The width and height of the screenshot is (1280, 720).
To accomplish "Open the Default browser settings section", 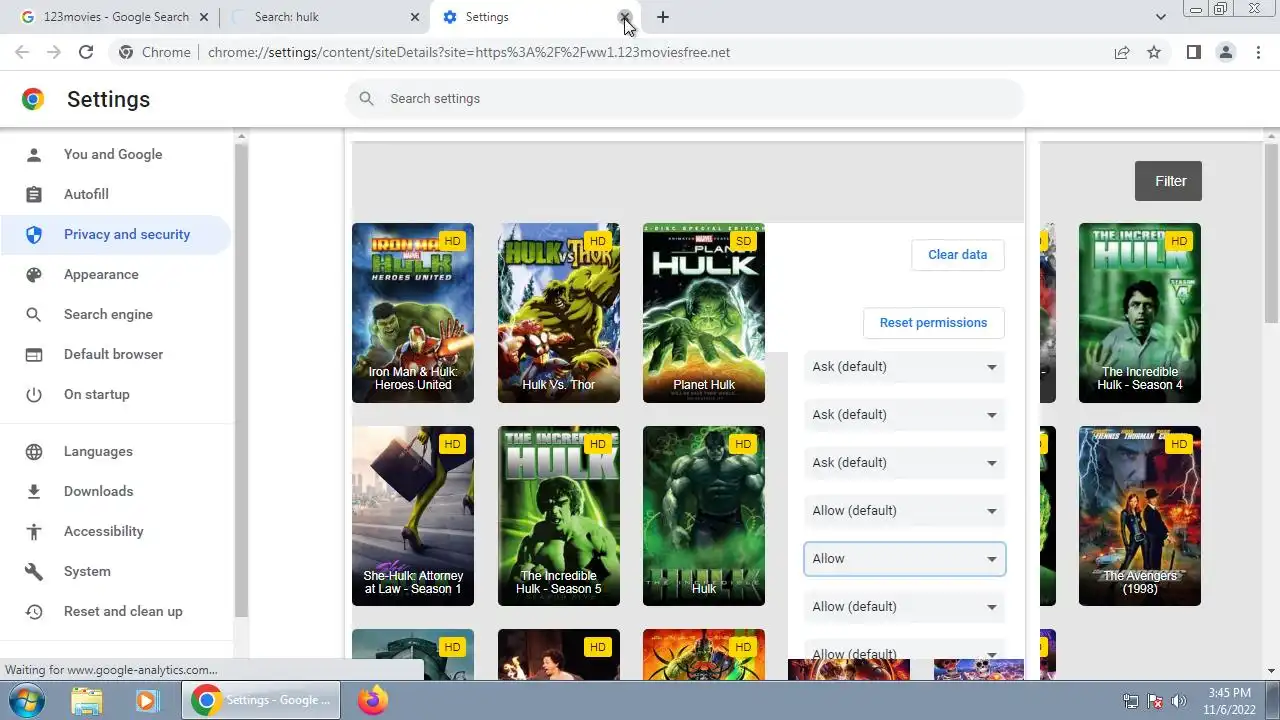I will coord(115,354).
